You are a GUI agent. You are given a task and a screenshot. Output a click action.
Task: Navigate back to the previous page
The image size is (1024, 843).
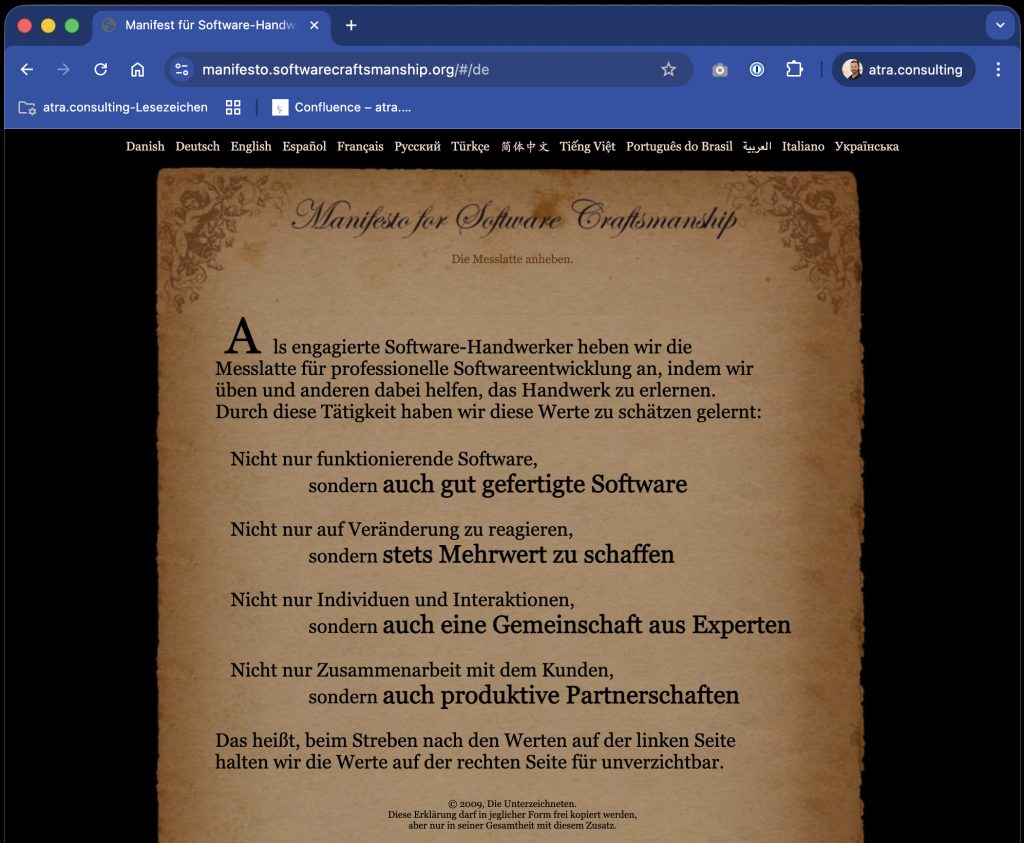click(27, 69)
